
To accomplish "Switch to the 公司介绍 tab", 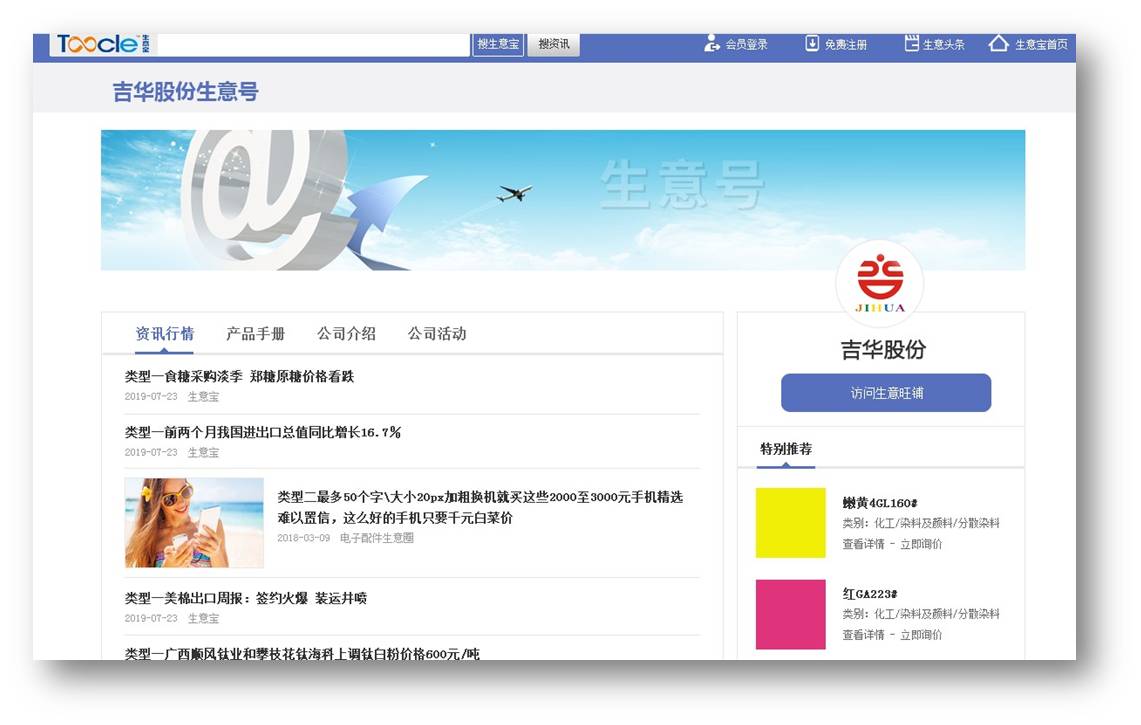I will (346, 333).
